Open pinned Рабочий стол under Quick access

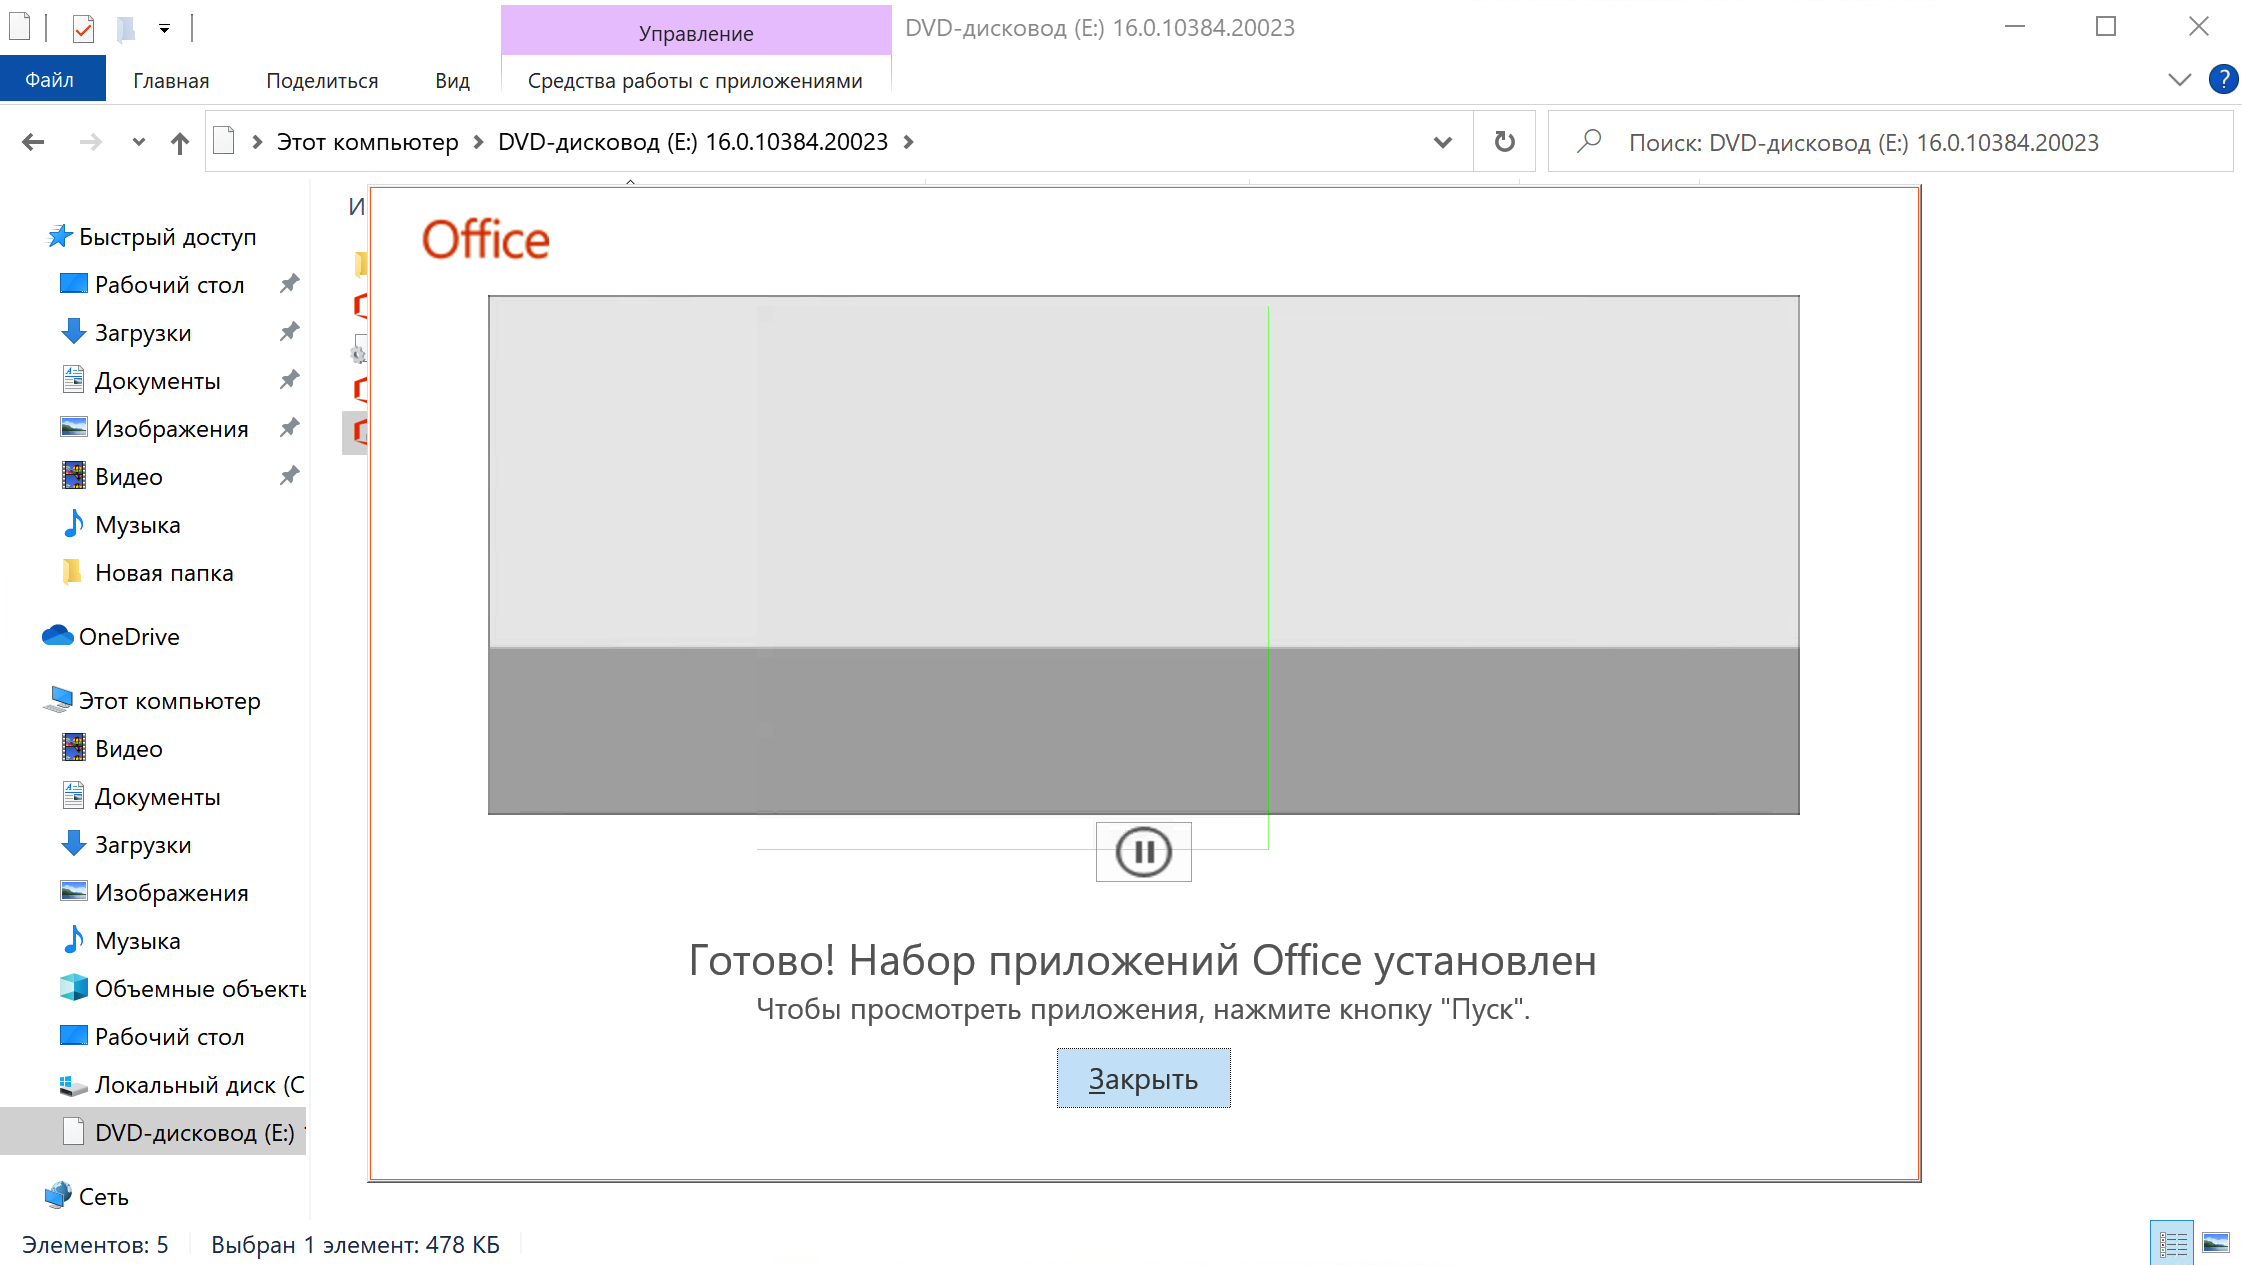[x=169, y=285]
